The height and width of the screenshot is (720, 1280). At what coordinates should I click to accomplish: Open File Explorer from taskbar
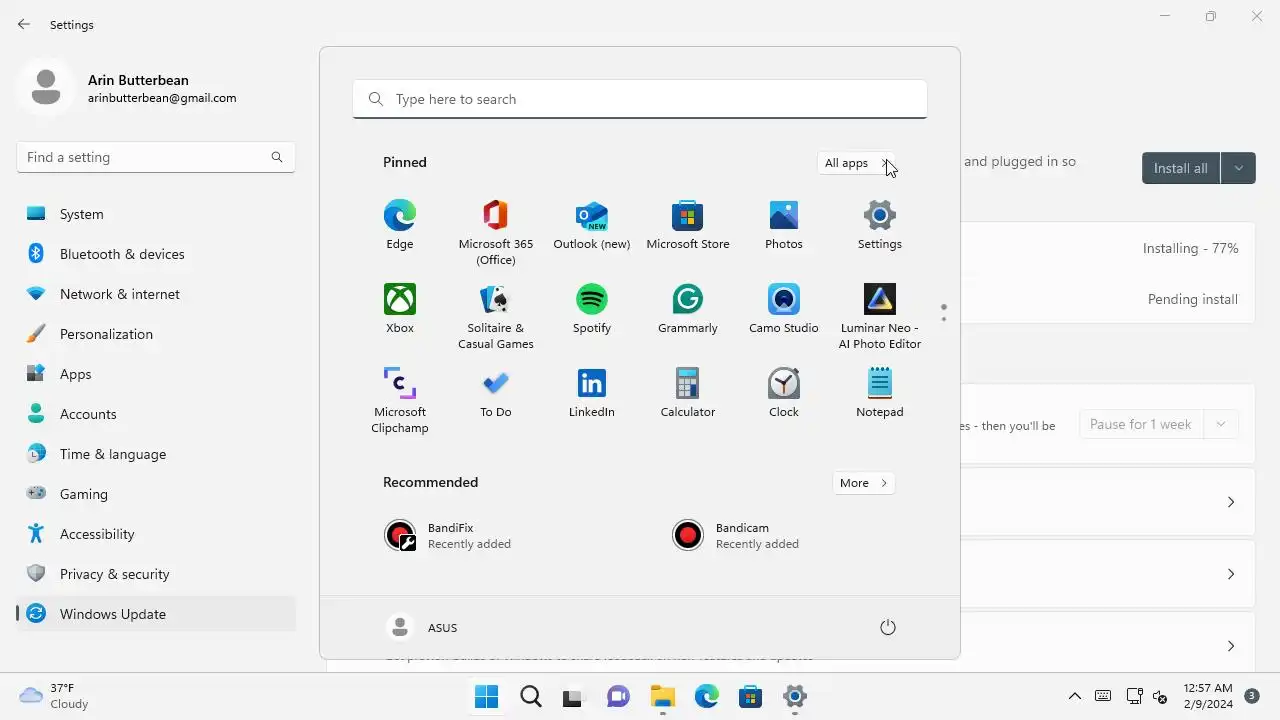pos(662,696)
